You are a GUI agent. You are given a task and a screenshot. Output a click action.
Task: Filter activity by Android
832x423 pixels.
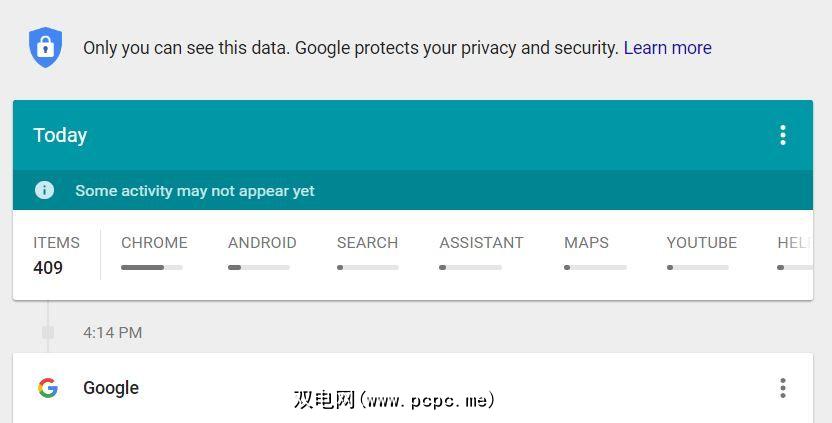262,243
